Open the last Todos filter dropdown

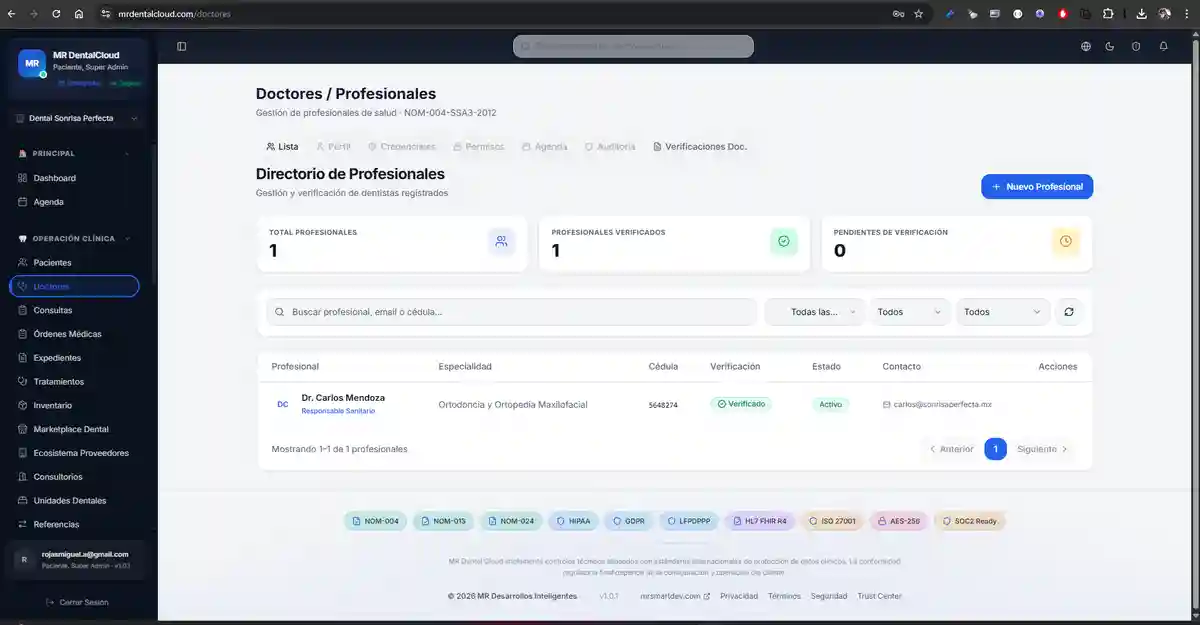[1003, 312]
